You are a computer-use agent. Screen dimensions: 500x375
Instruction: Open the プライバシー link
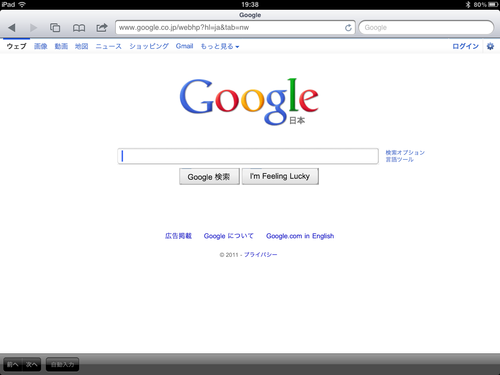click(261, 255)
